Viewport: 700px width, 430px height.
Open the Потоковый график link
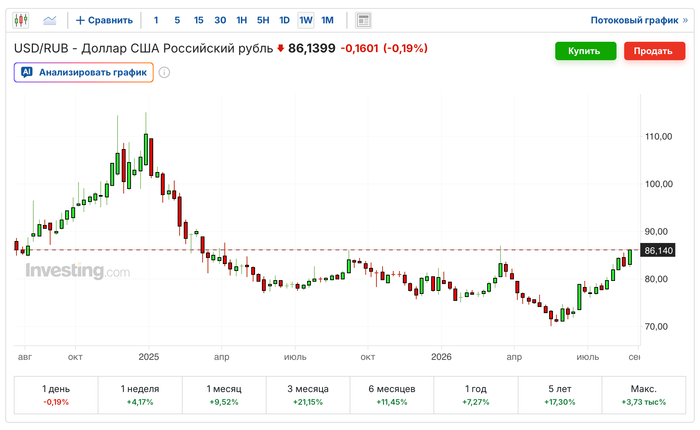pos(639,20)
